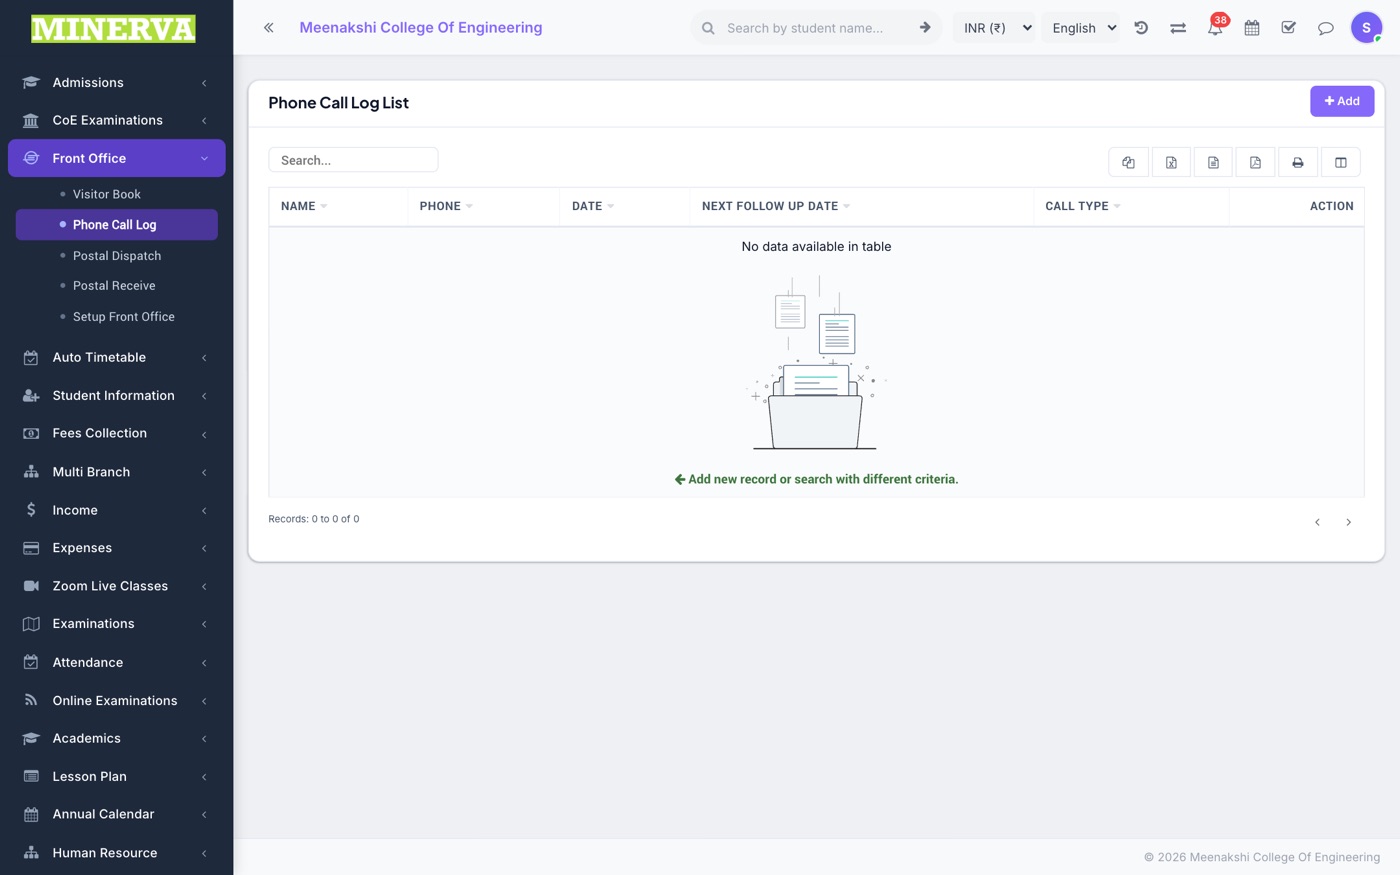
Task: Export the call log to PDF
Action: coord(1255,162)
